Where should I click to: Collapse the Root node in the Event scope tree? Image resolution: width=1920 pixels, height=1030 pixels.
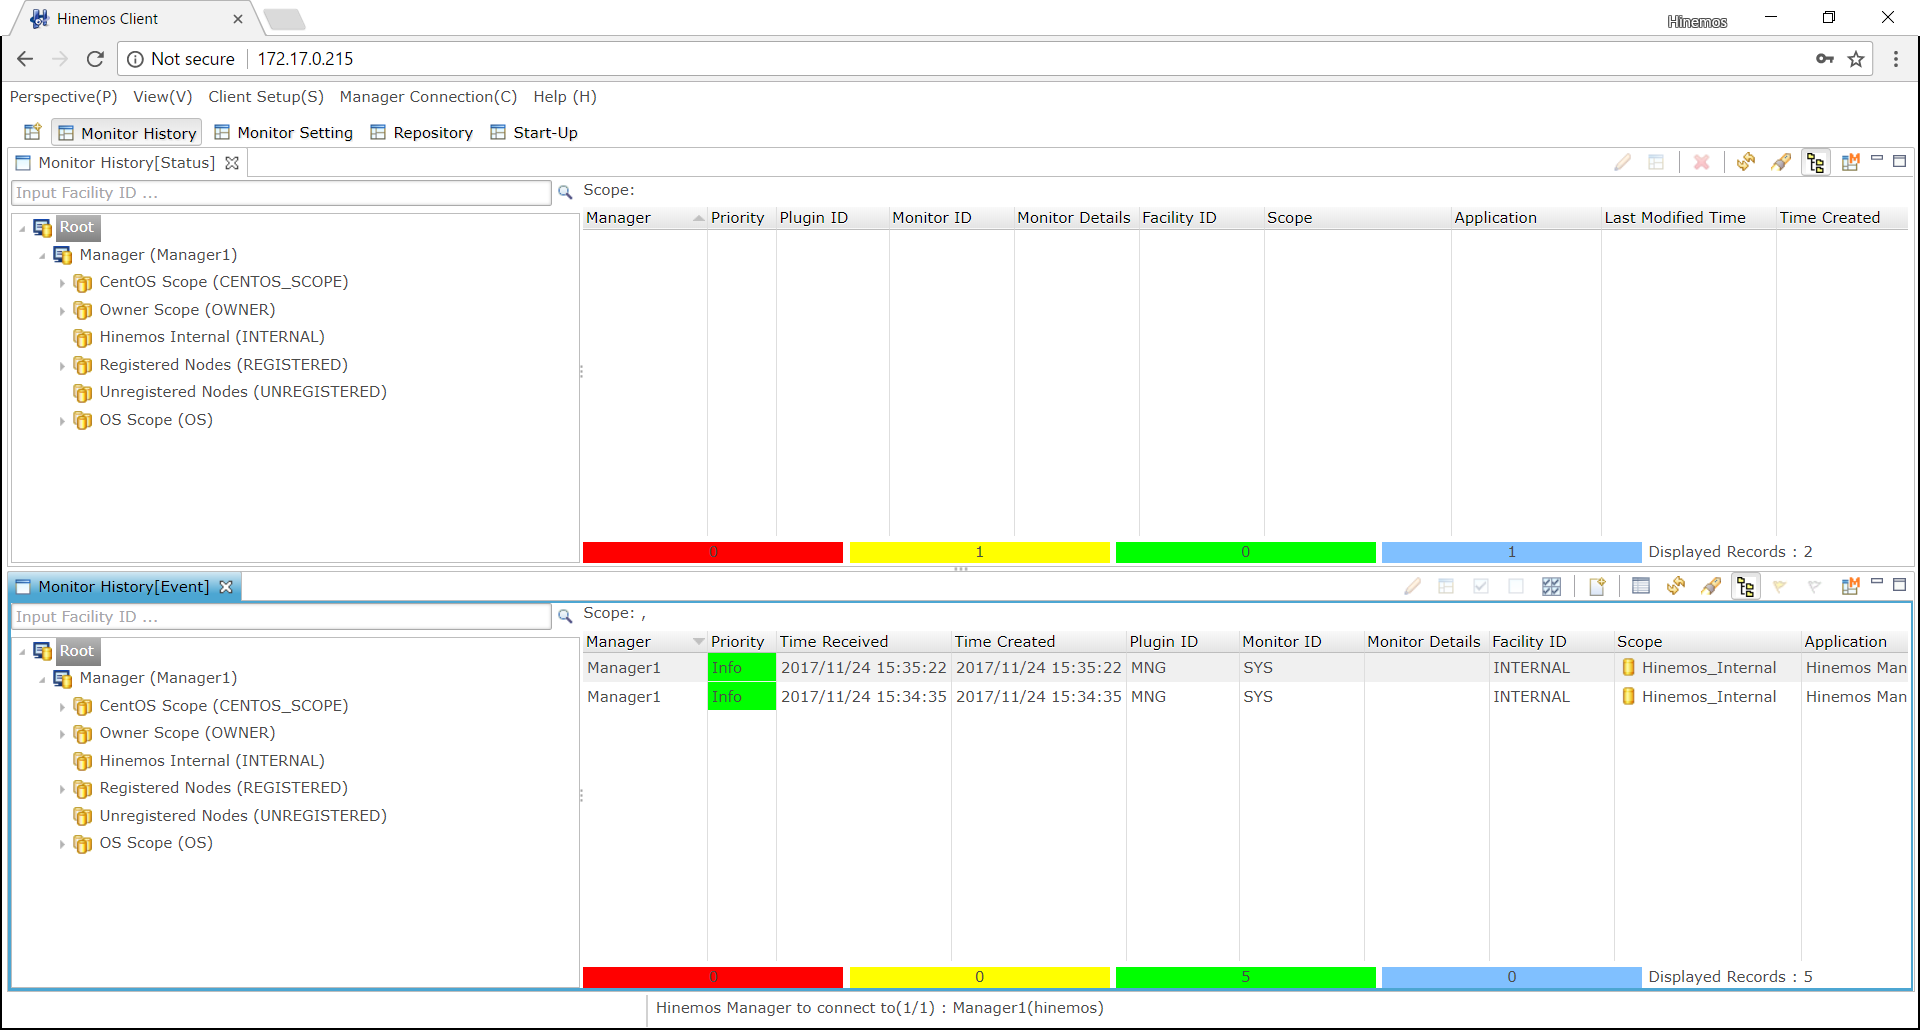22,652
